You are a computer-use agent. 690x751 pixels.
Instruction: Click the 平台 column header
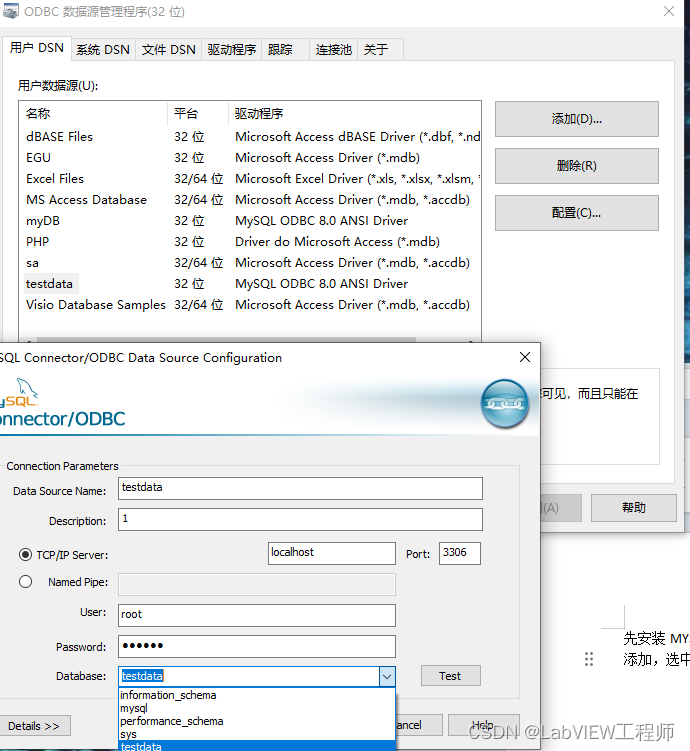pyautogui.click(x=198, y=114)
